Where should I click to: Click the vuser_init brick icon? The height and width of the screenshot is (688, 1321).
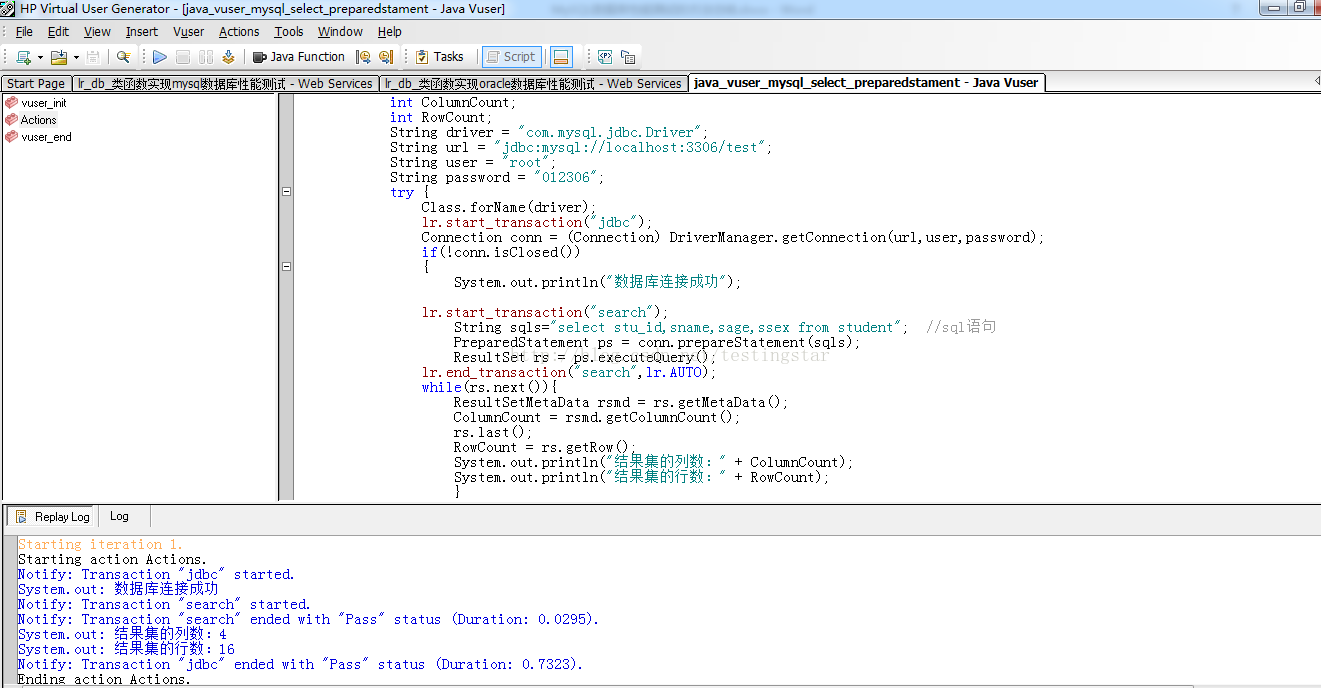[11, 103]
